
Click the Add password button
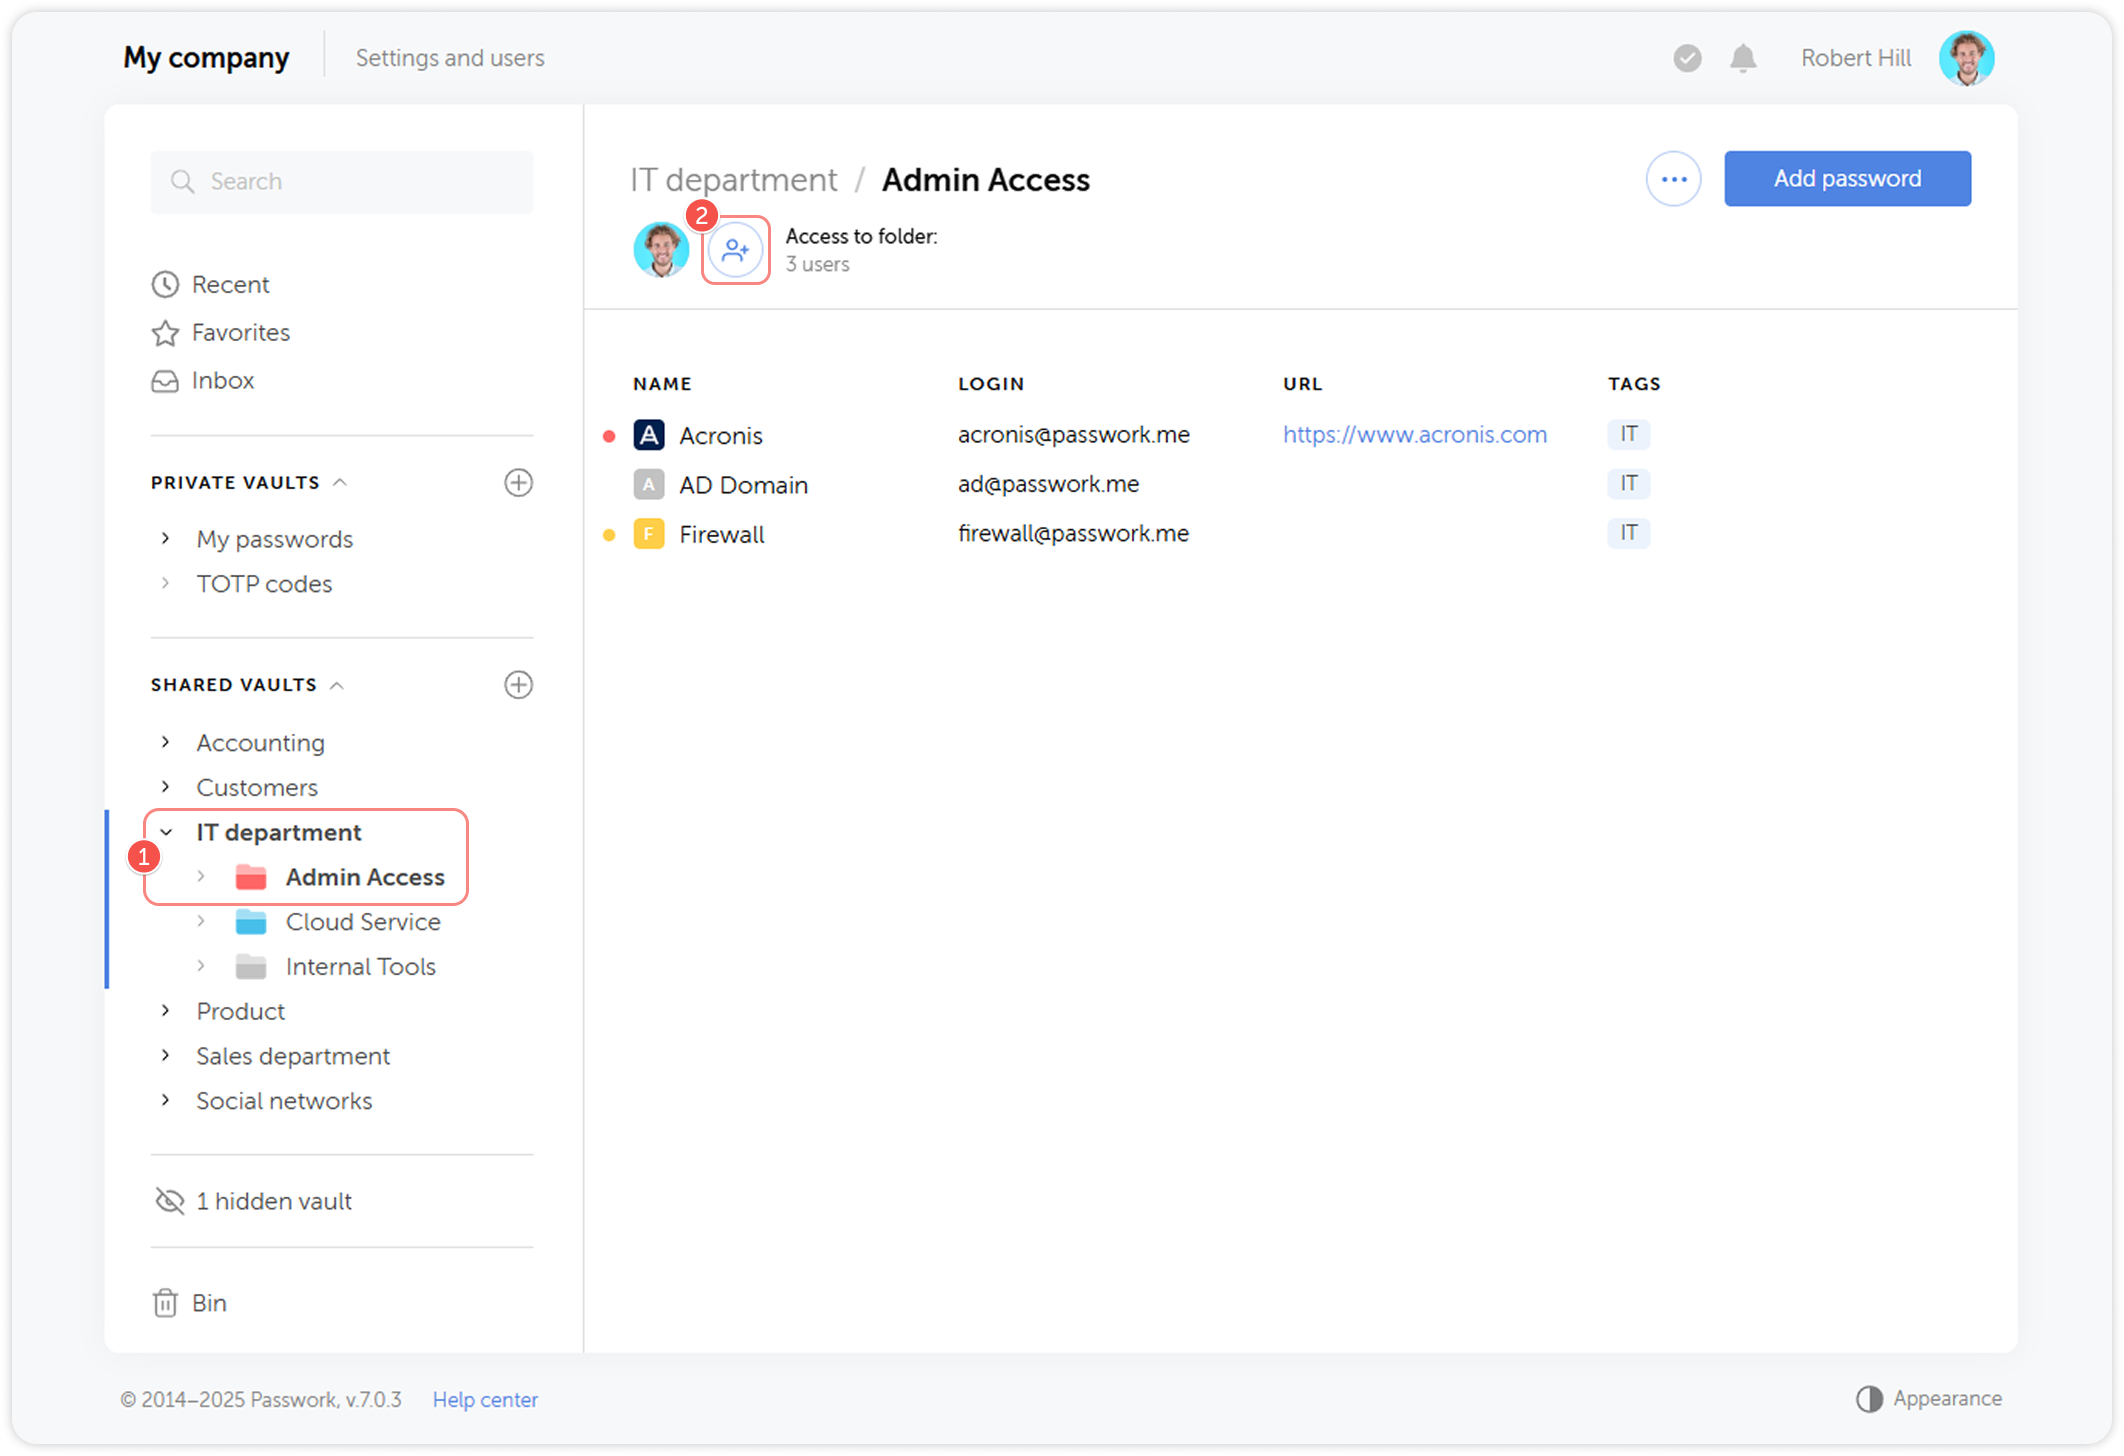(x=1847, y=178)
